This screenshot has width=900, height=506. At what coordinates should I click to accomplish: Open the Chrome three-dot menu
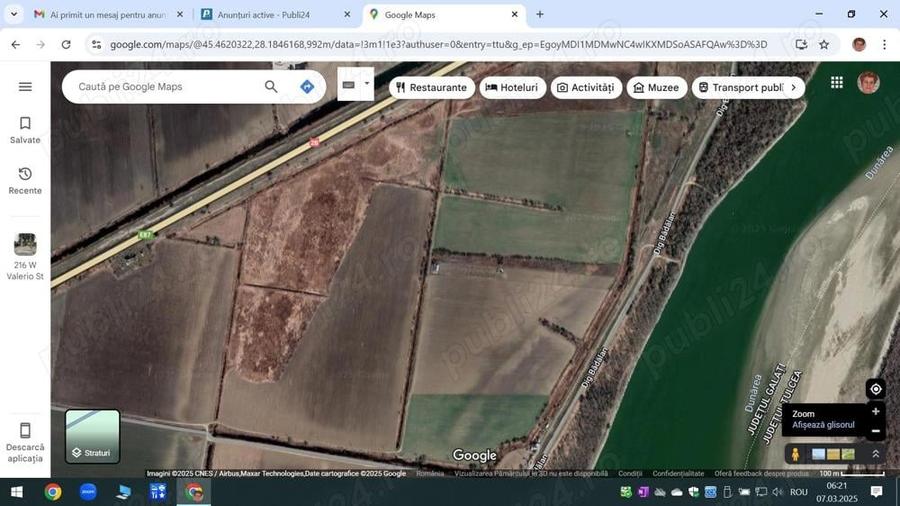885,44
